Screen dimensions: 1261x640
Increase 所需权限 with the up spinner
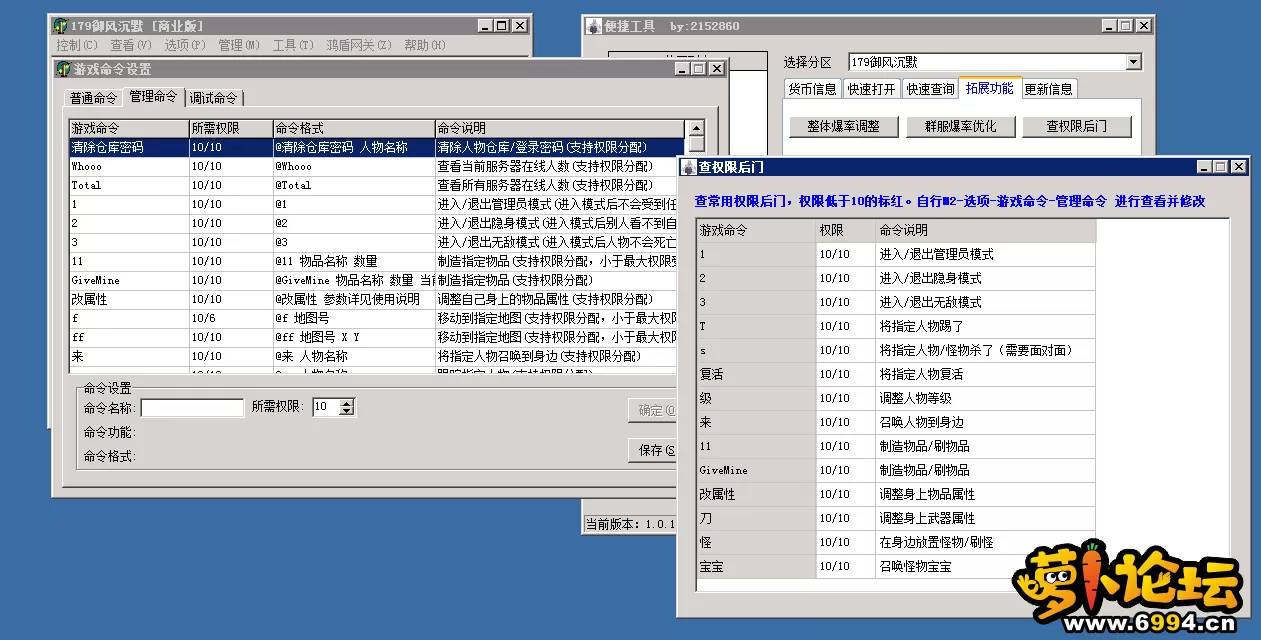coord(347,403)
